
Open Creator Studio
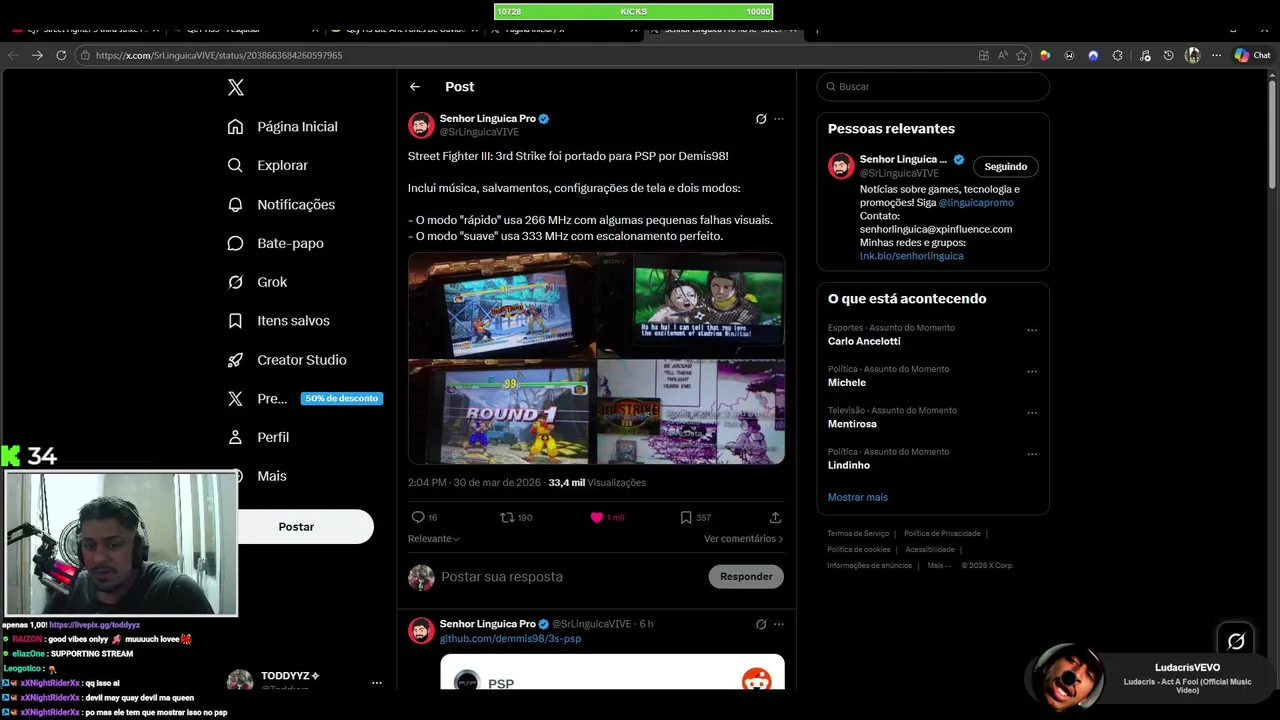pyautogui.click(x=287, y=360)
